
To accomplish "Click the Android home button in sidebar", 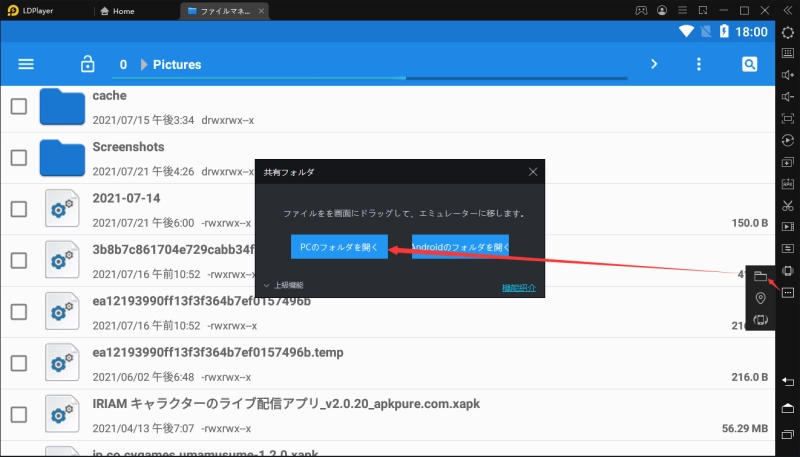I will (788, 408).
